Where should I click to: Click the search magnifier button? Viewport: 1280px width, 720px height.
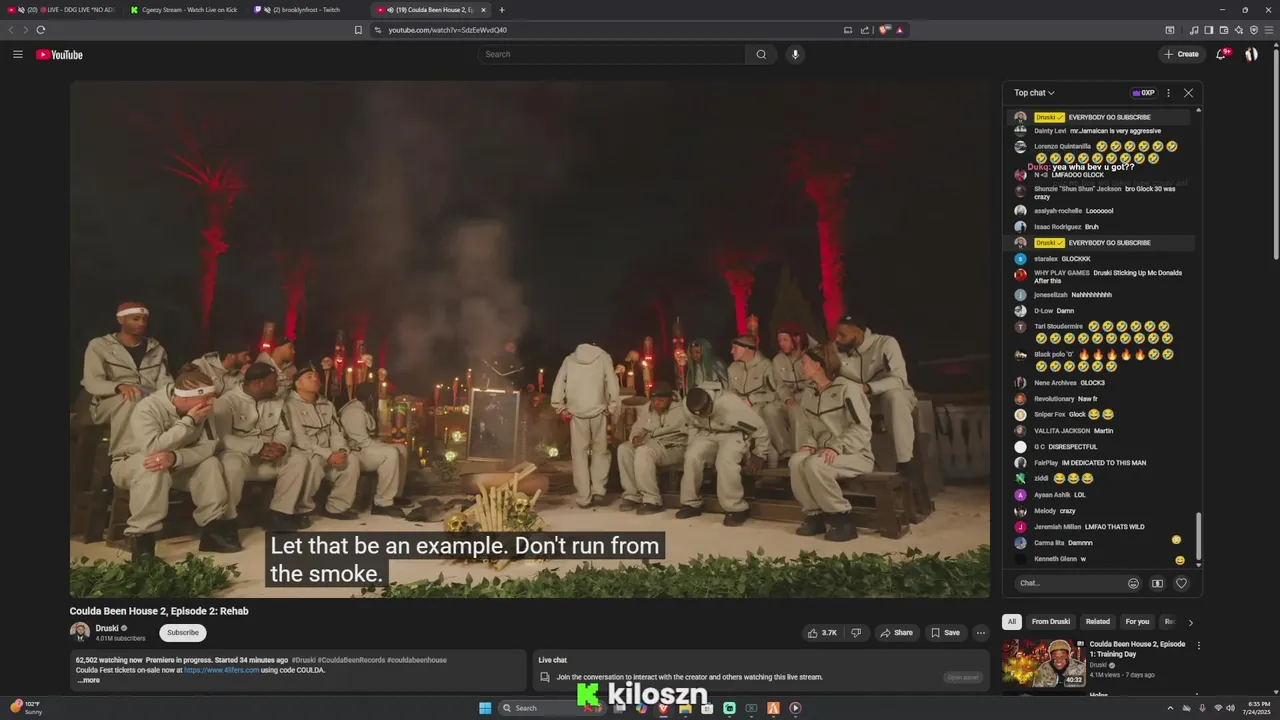point(761,54)
